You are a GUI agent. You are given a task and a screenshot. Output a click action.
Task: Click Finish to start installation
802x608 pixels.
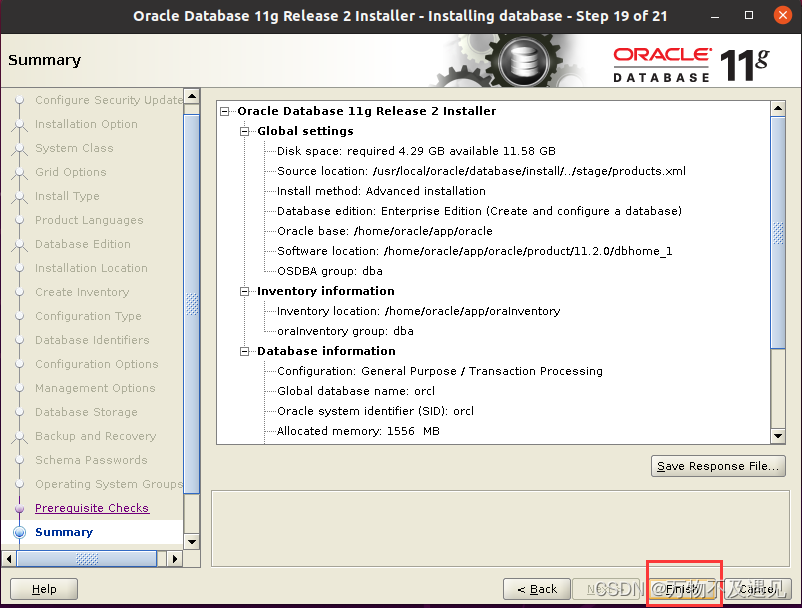point(683,589)
